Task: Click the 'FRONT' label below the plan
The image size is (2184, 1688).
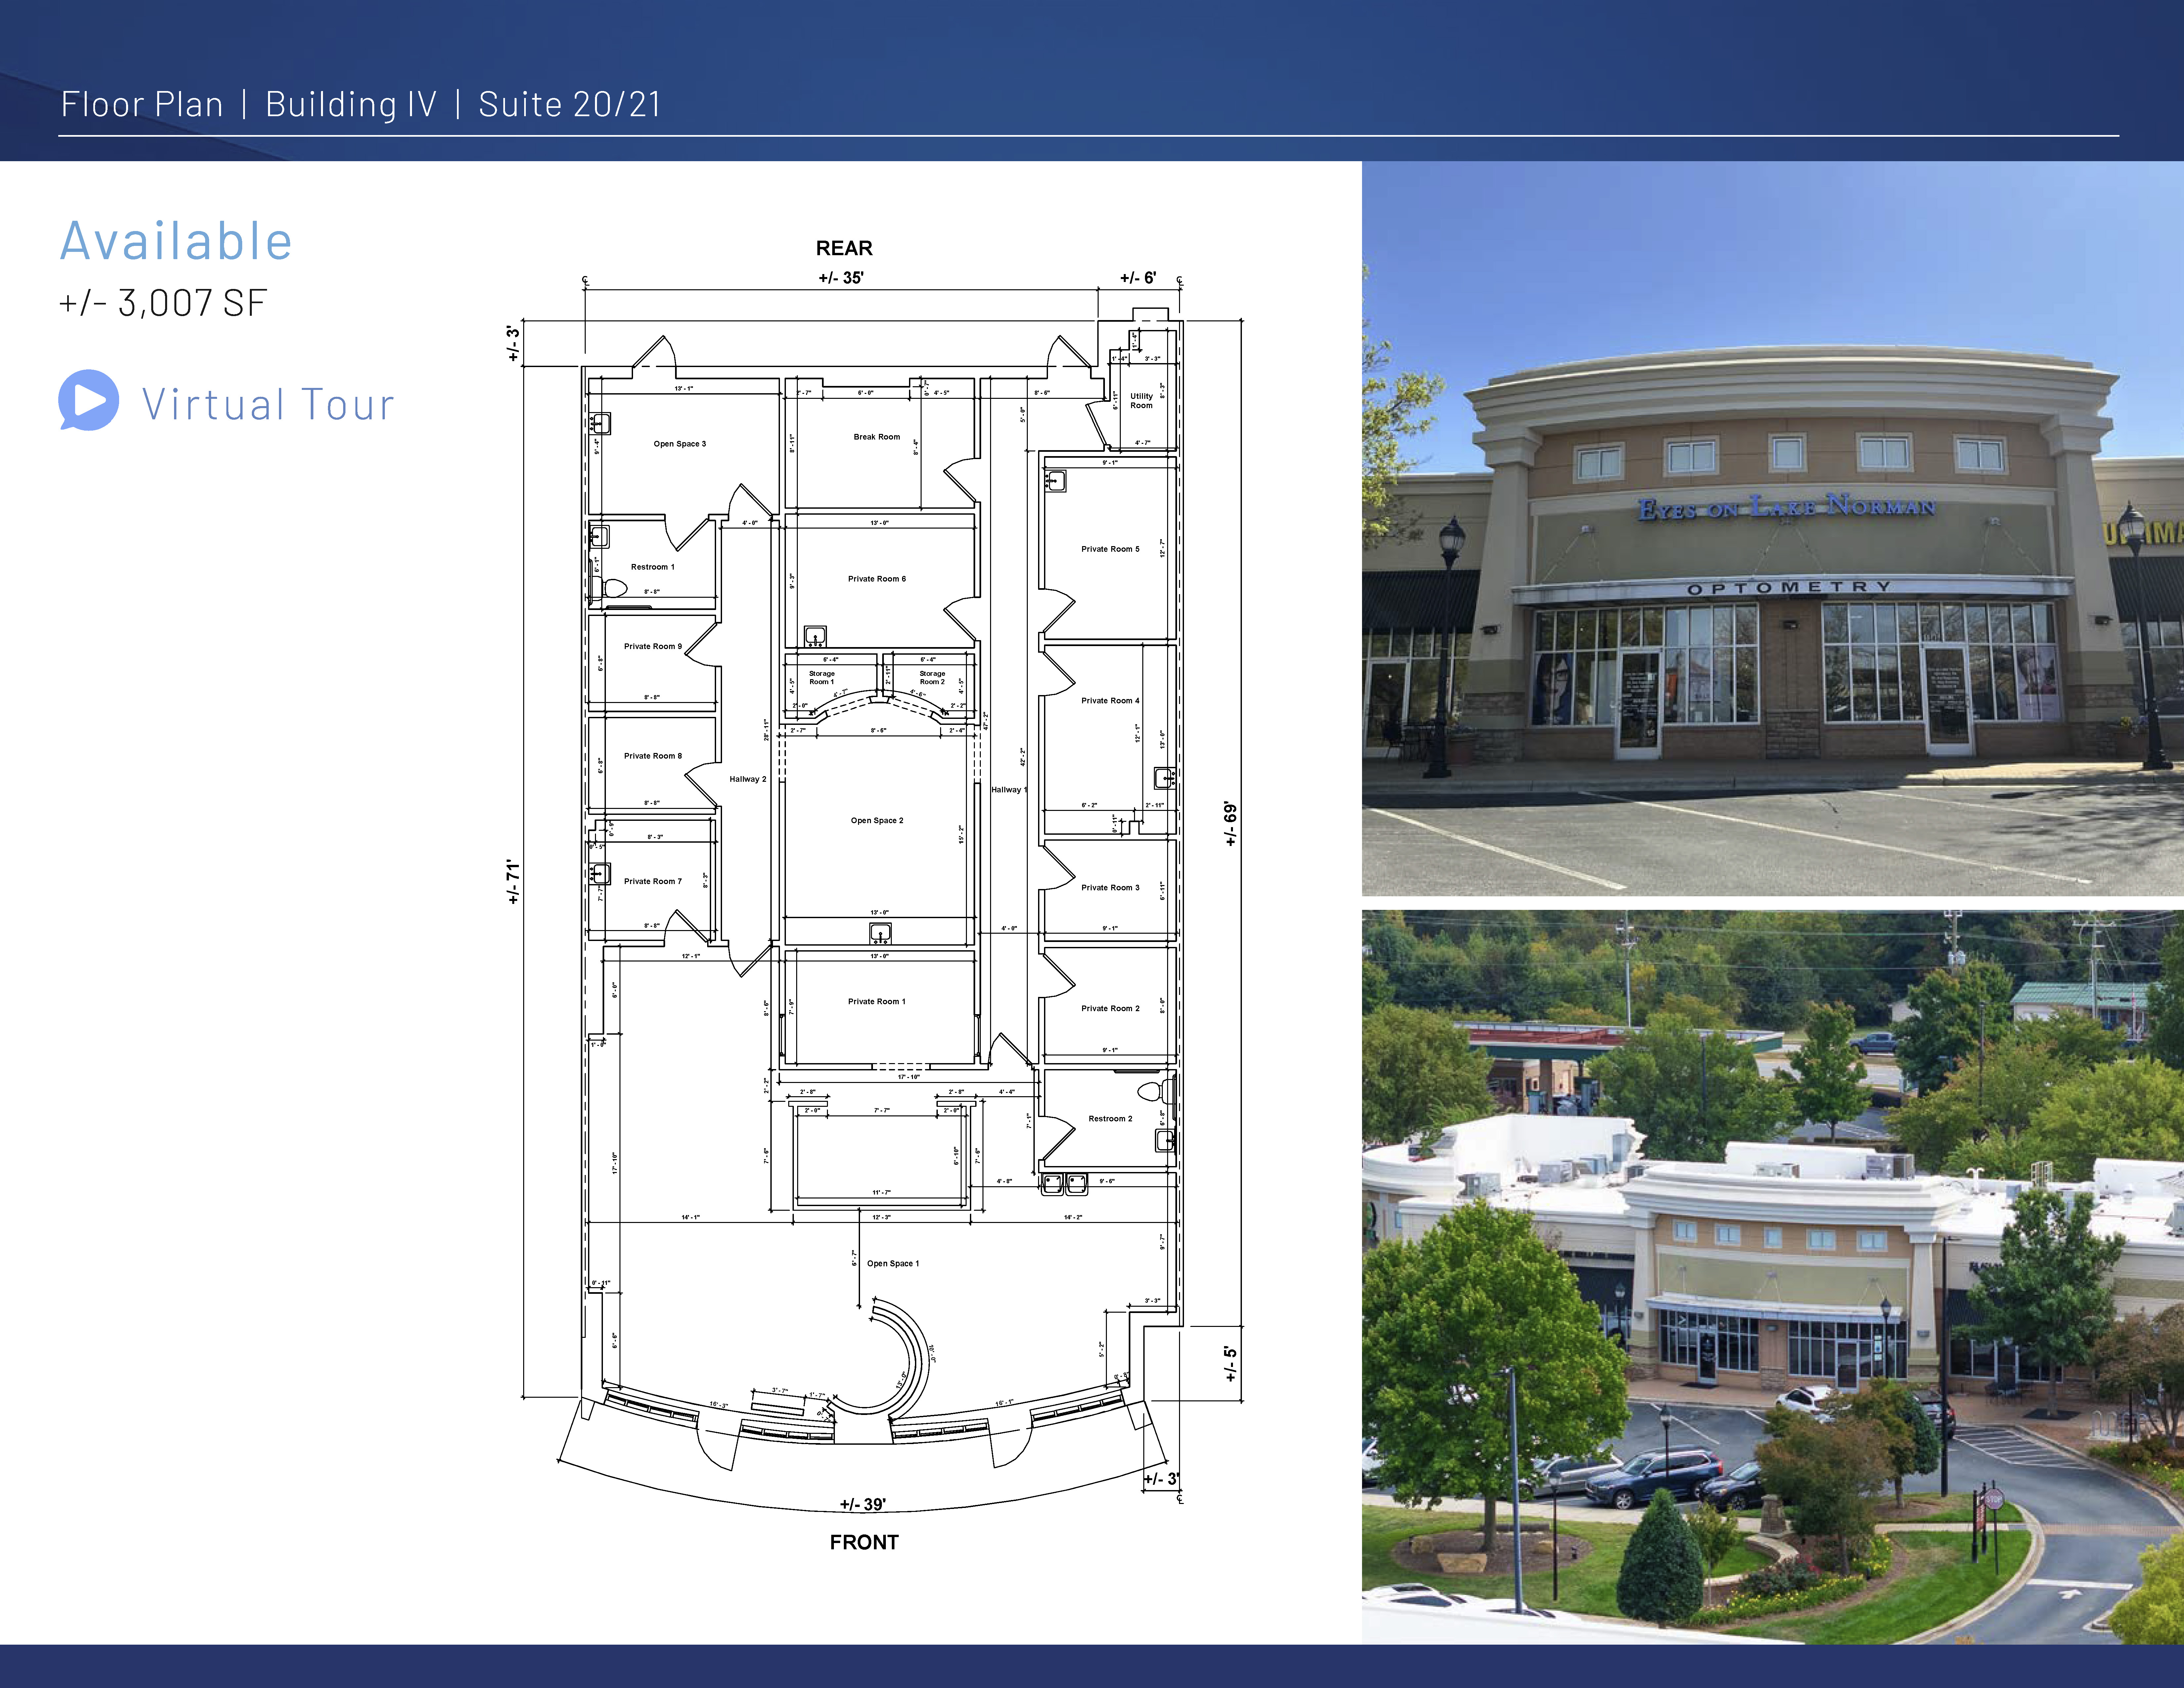Action: tap(864, 1542)
